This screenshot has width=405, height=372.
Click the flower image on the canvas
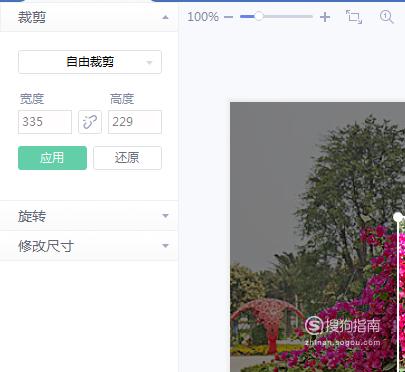point(317,237)
